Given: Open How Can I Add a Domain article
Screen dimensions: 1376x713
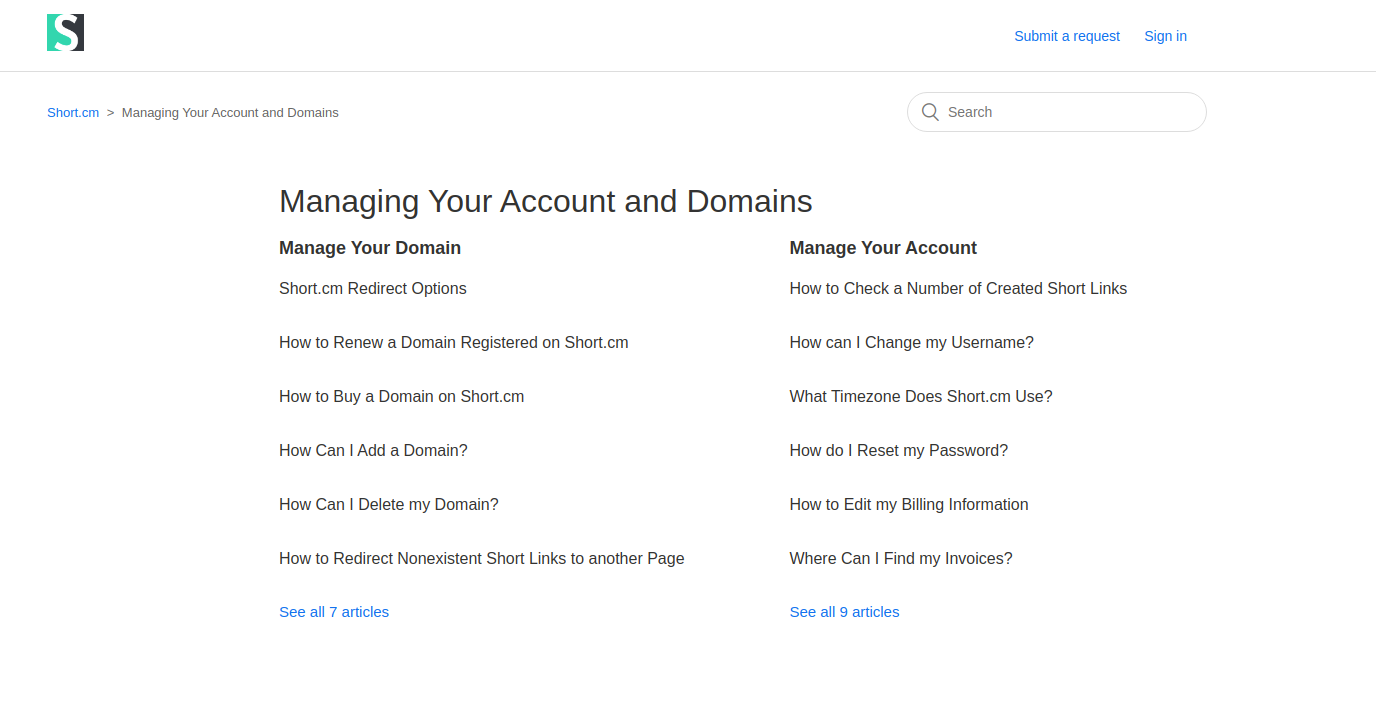Looking at the screenshot, I should click(x=373, y=450).
